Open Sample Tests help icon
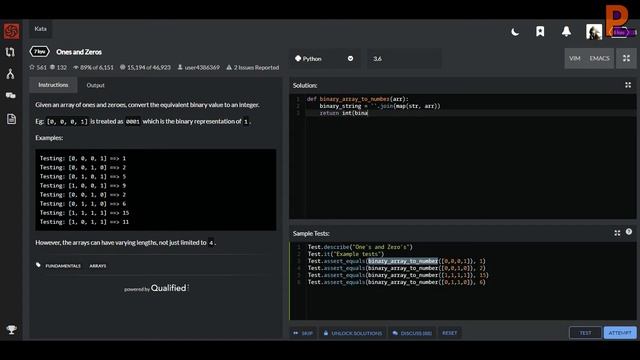Image resolution: width=640 pixels, height=360 pixels. (x=629, y=232)
